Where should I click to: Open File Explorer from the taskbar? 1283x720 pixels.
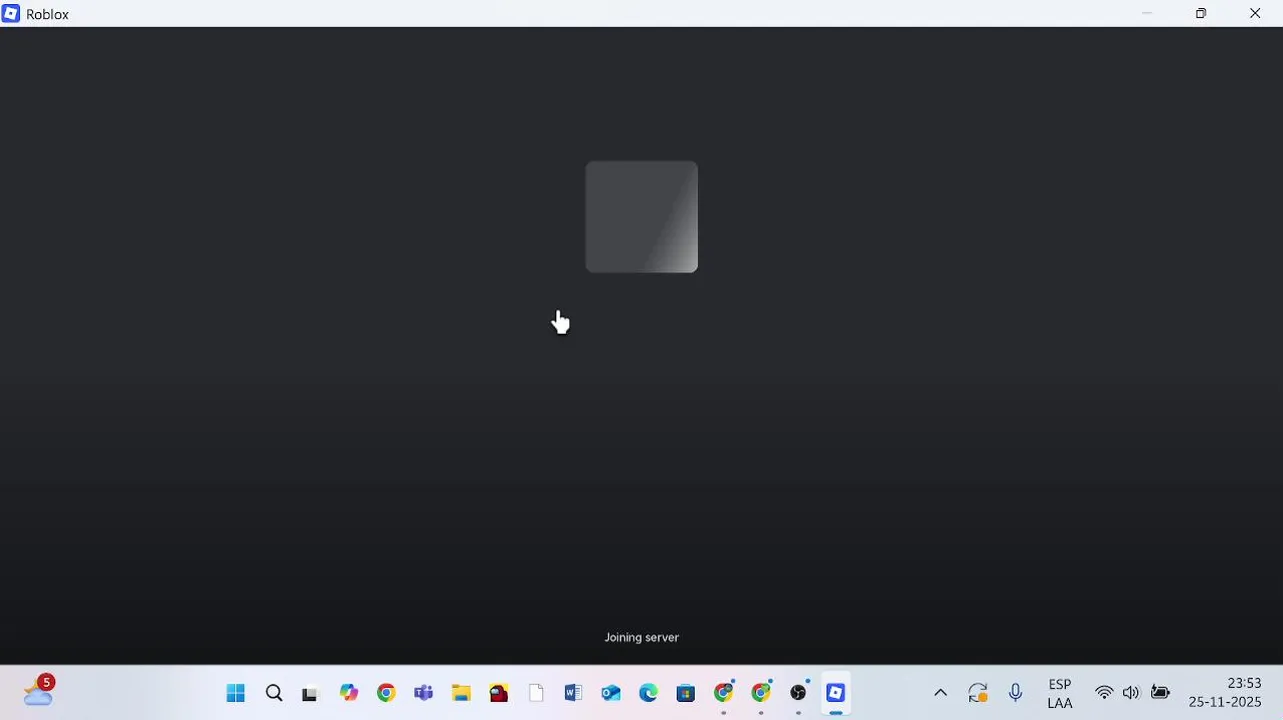click(461, 693)
